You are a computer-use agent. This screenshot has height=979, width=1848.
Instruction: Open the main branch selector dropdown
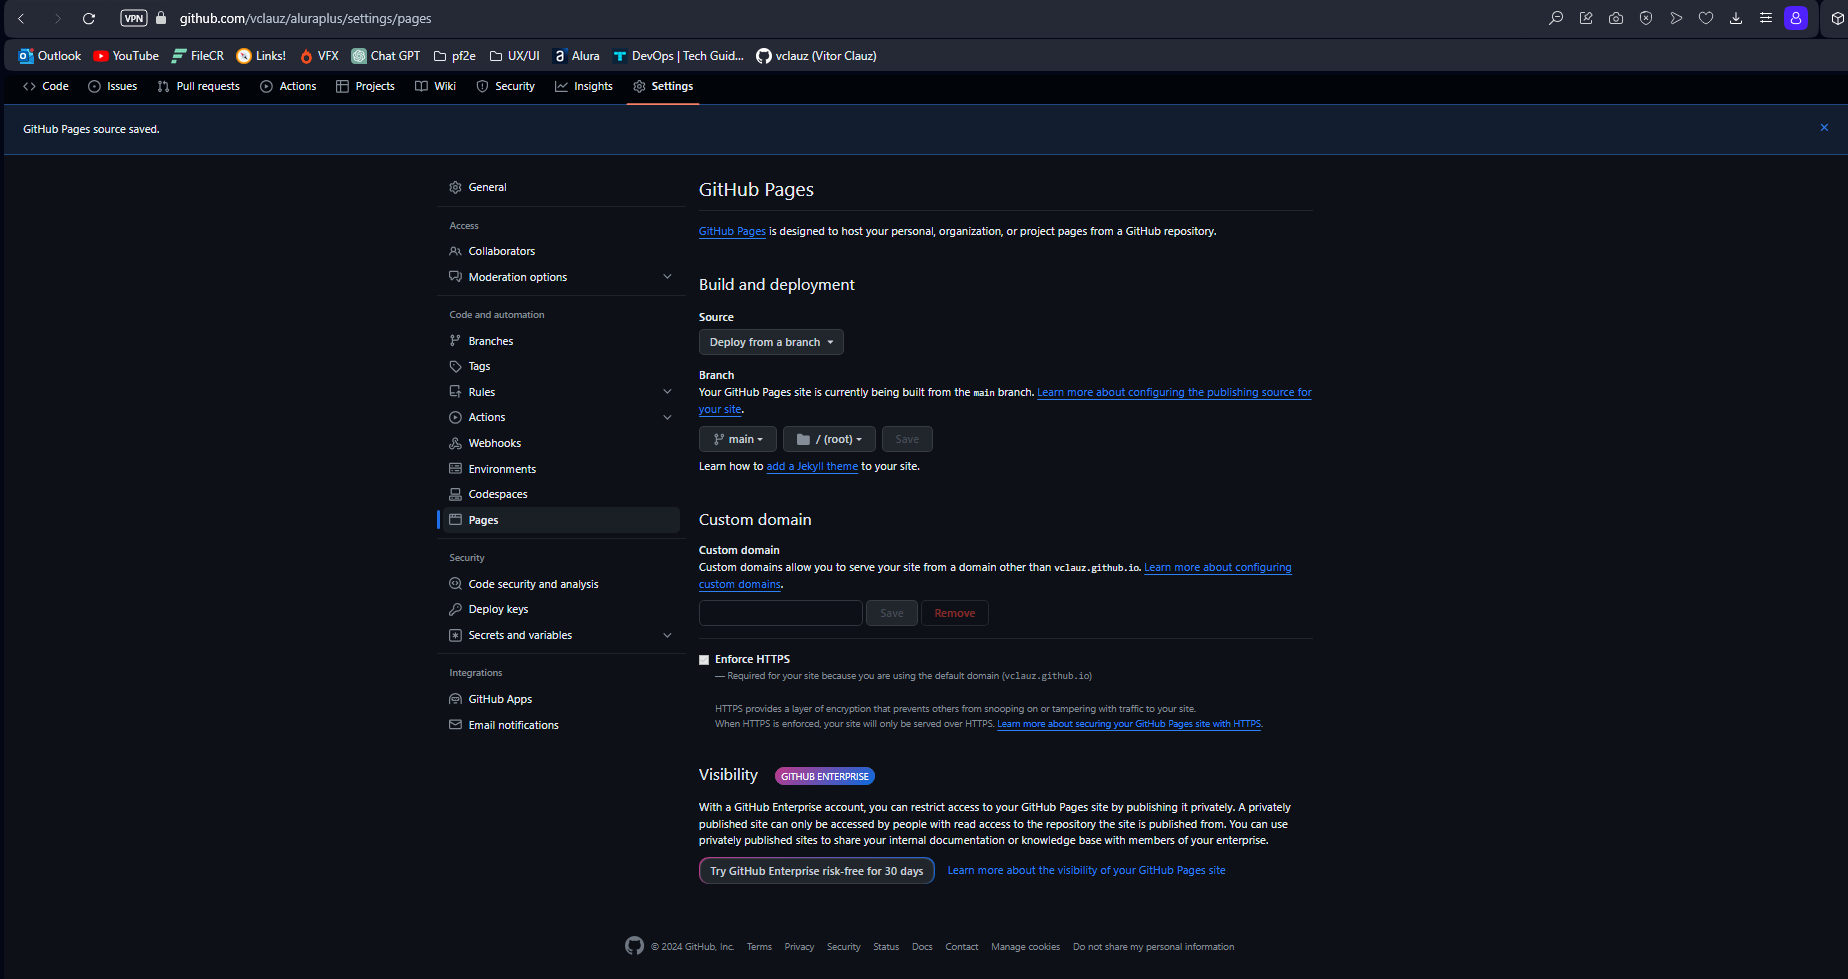(738, 439)
